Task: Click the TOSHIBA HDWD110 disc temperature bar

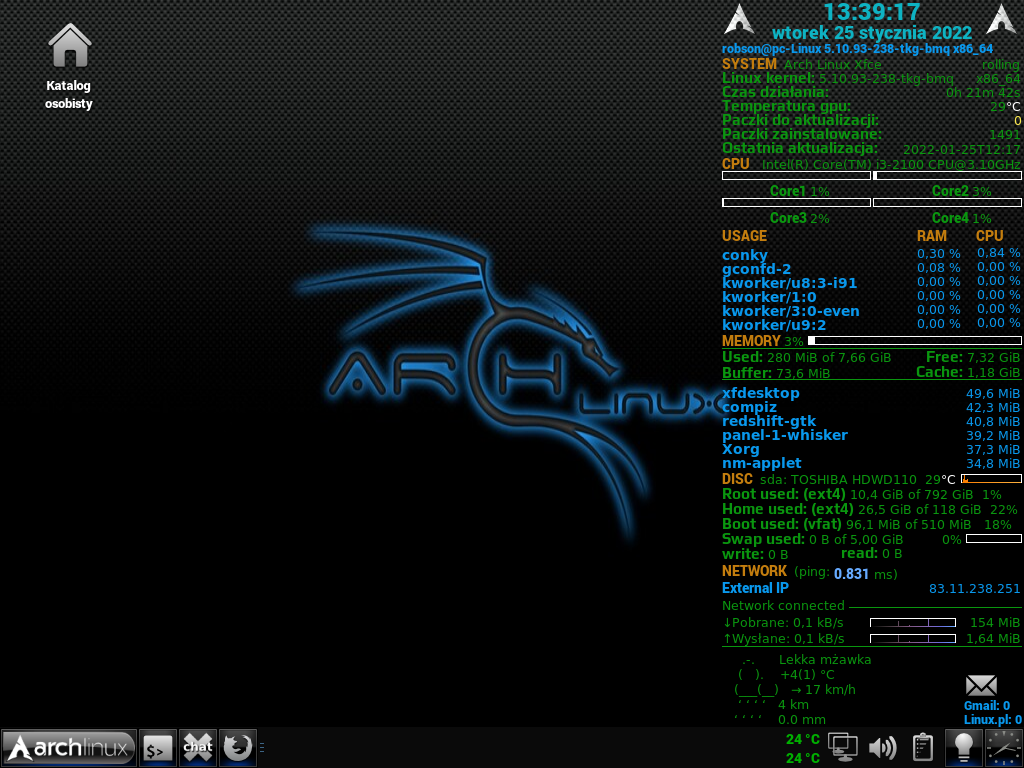Action: coord(991,479)
